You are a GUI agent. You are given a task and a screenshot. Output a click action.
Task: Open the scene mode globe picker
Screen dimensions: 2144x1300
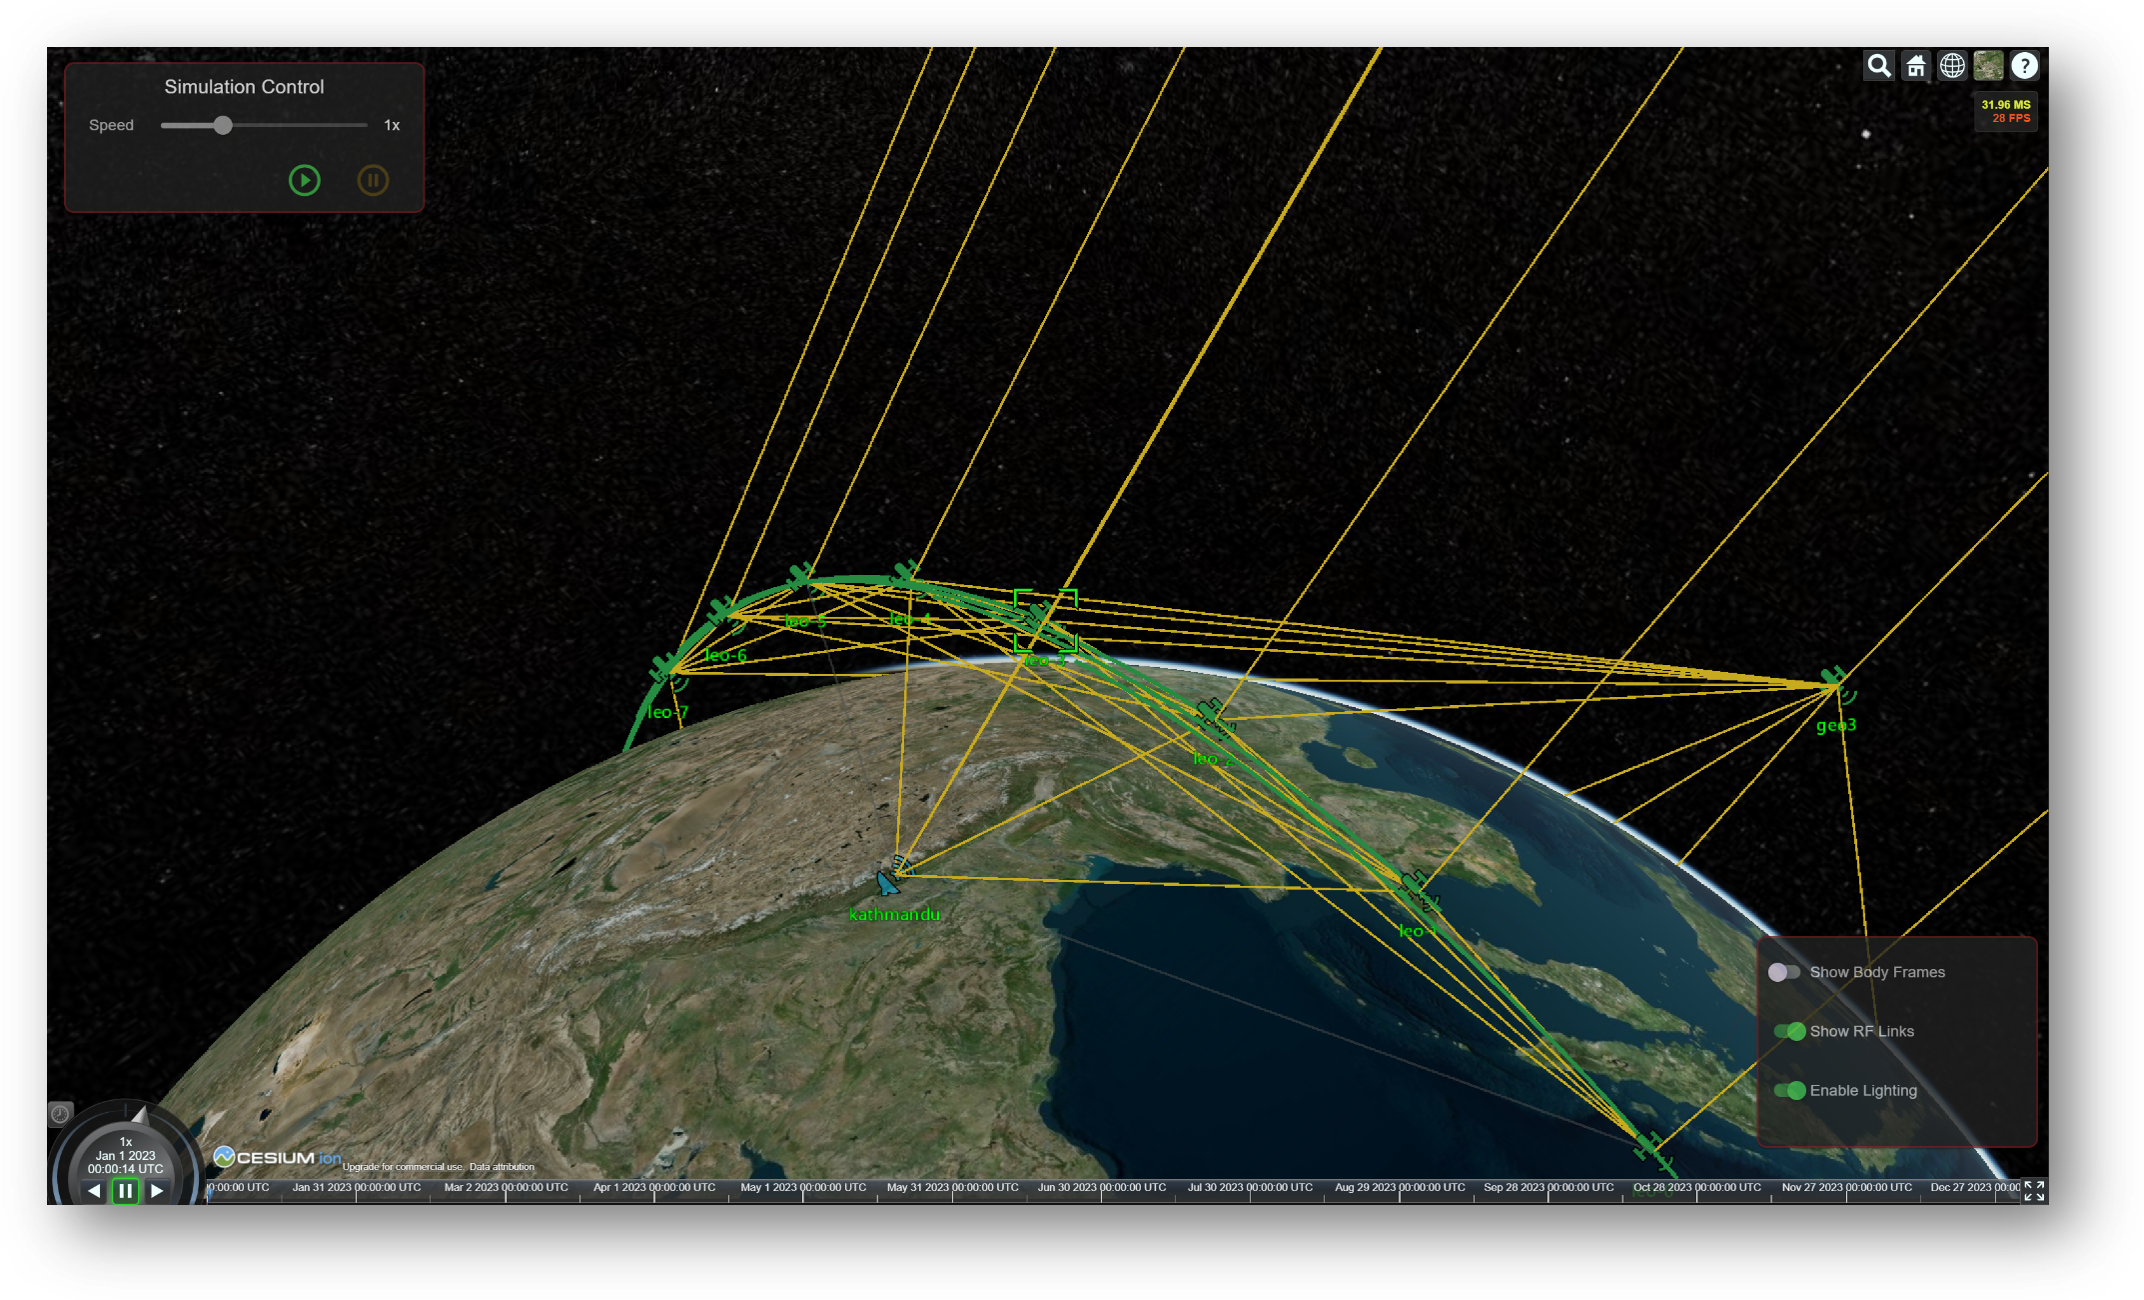click(1952, 66)
